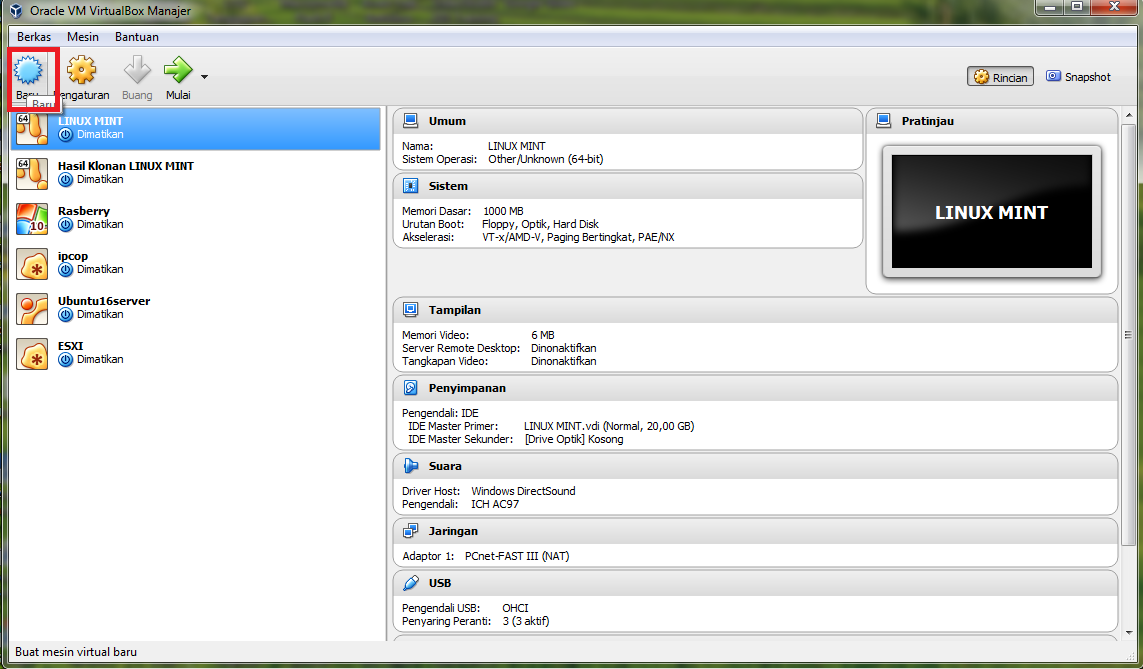The height and width of the screenshot is (669, 1143).
Task: Select the Hasil Klonan LINUX MINT VM icon
Action: click(32, 173)
